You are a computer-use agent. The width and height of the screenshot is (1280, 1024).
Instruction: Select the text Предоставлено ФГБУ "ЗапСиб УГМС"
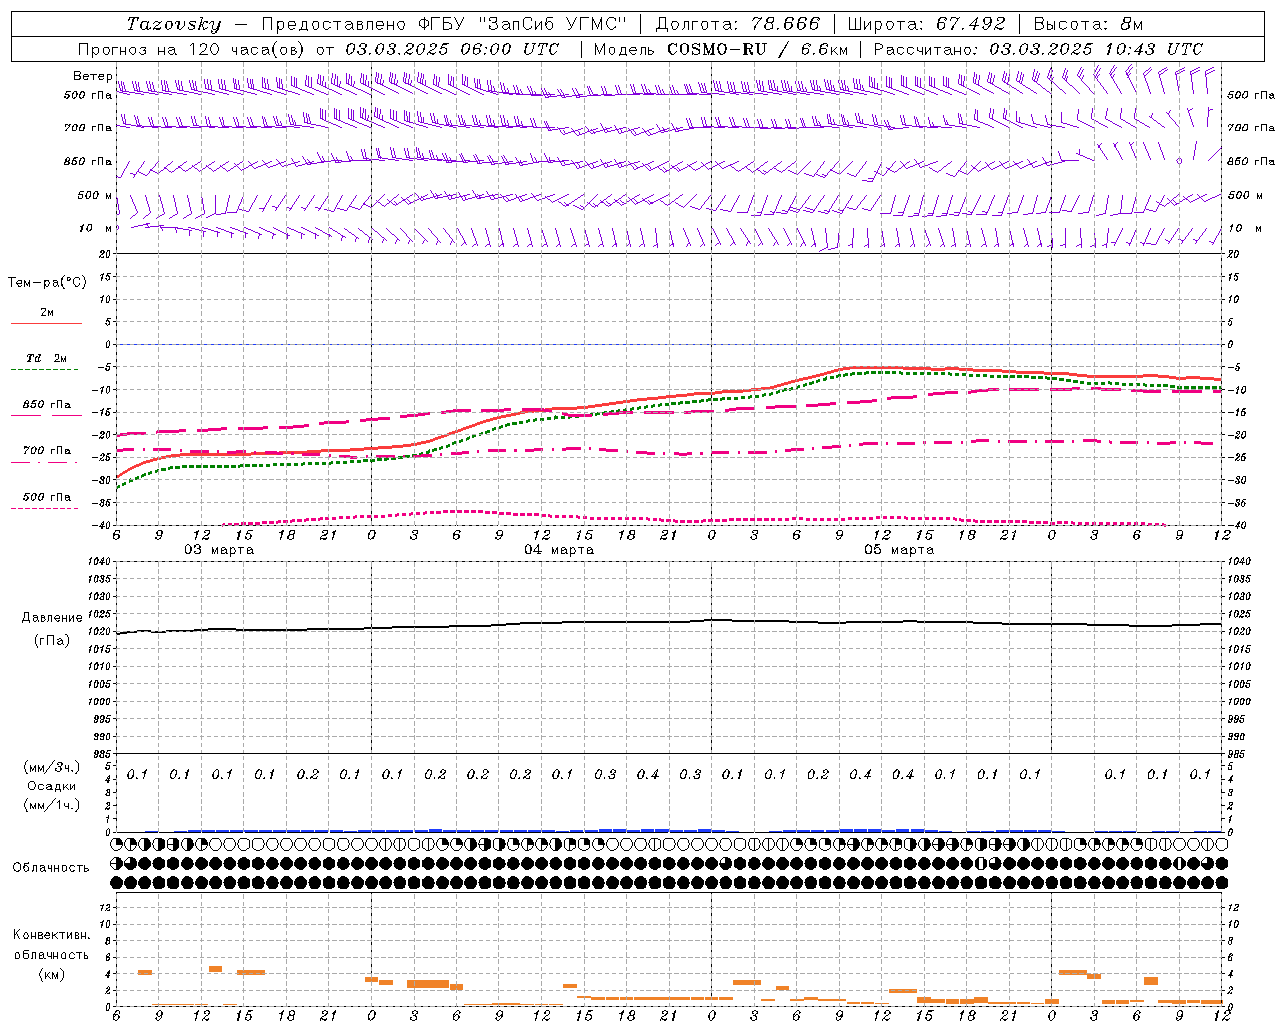(x=444, y=24)
